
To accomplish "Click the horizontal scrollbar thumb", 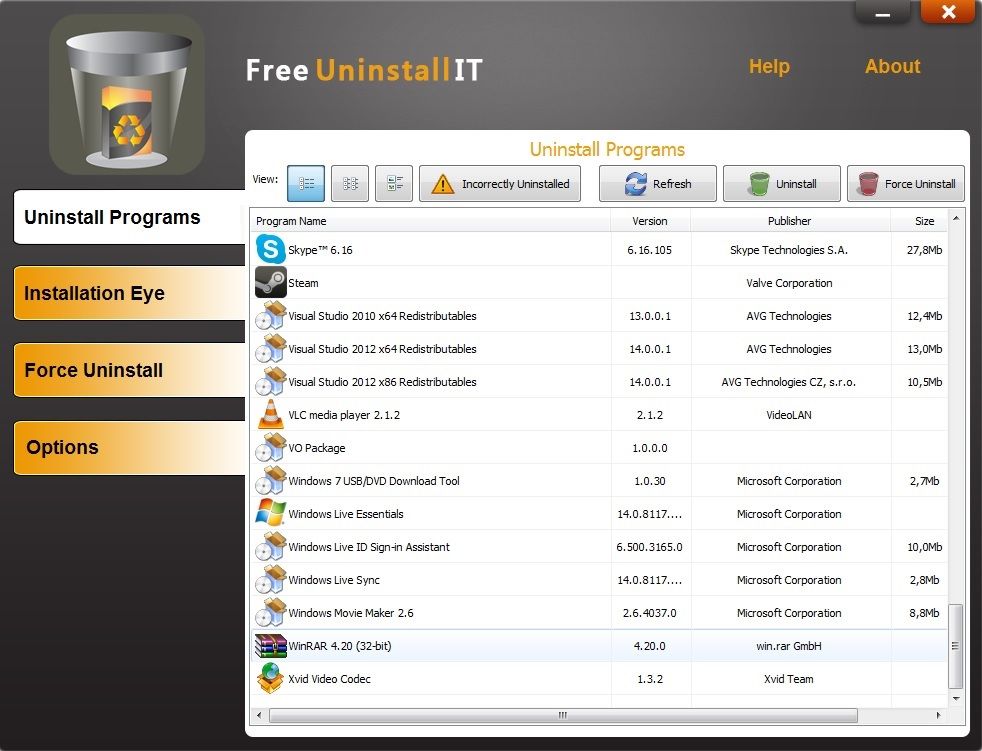I will [563, 715].
